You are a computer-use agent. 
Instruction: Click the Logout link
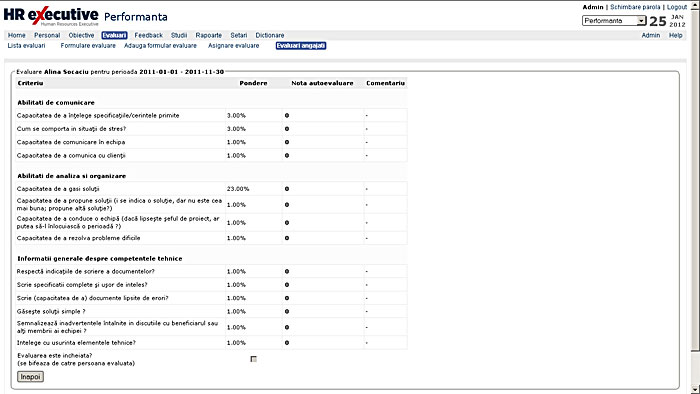677,7
